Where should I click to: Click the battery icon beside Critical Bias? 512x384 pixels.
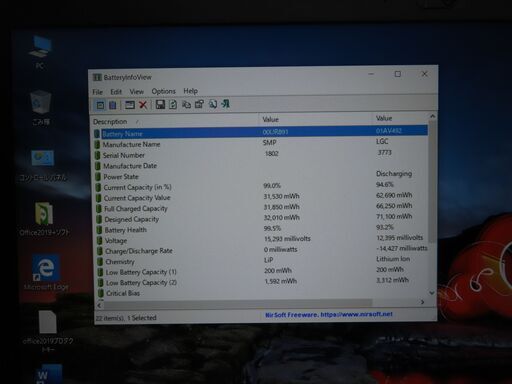tap(101, 293)
